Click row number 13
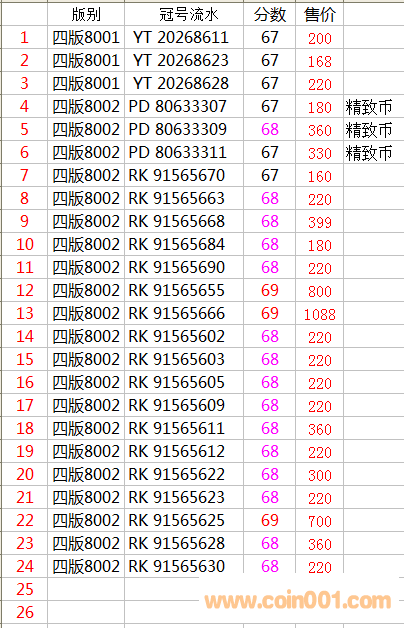The image size is (404, 628). pyautogui.click(x=24, y=314)
